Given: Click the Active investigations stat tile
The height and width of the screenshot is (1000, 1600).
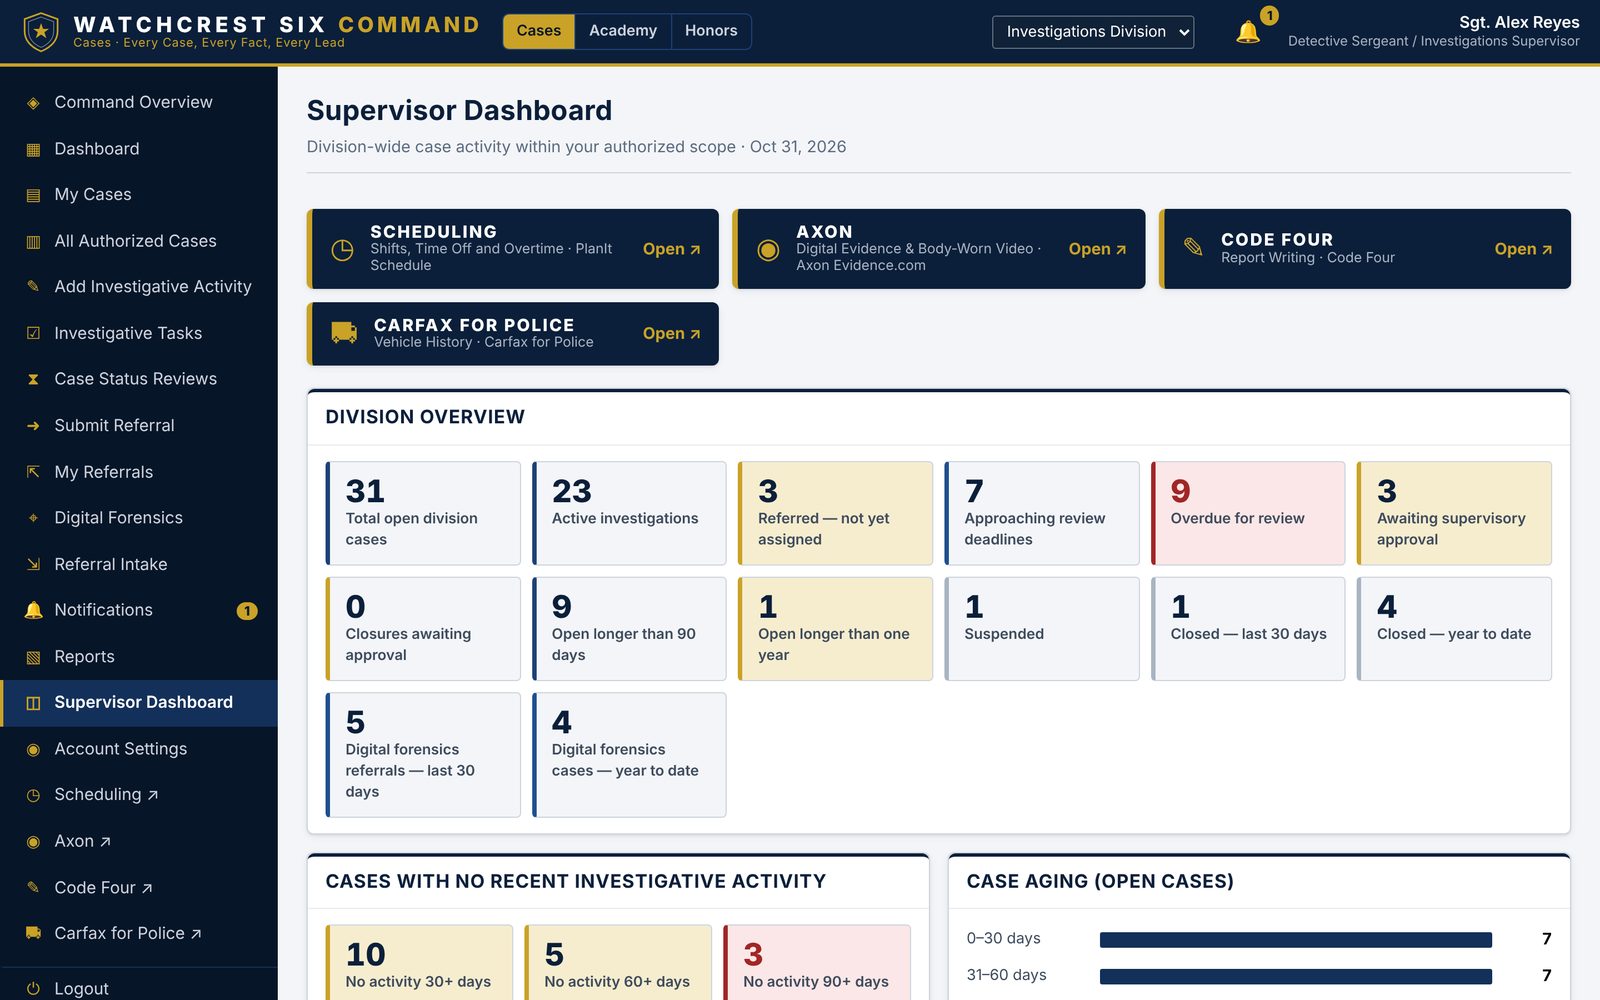Looking at the screenshot, I should [629, 513].
